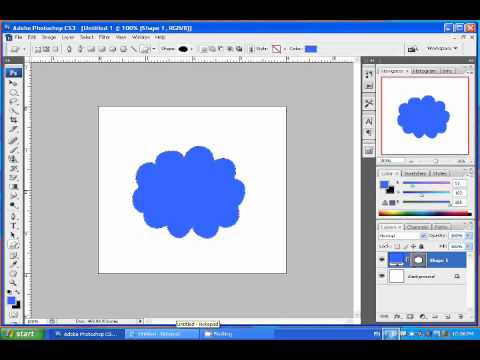The width and height of the screenshot is (480, 360).
Task: Select the Gradient tool
Action: (13, 187)
